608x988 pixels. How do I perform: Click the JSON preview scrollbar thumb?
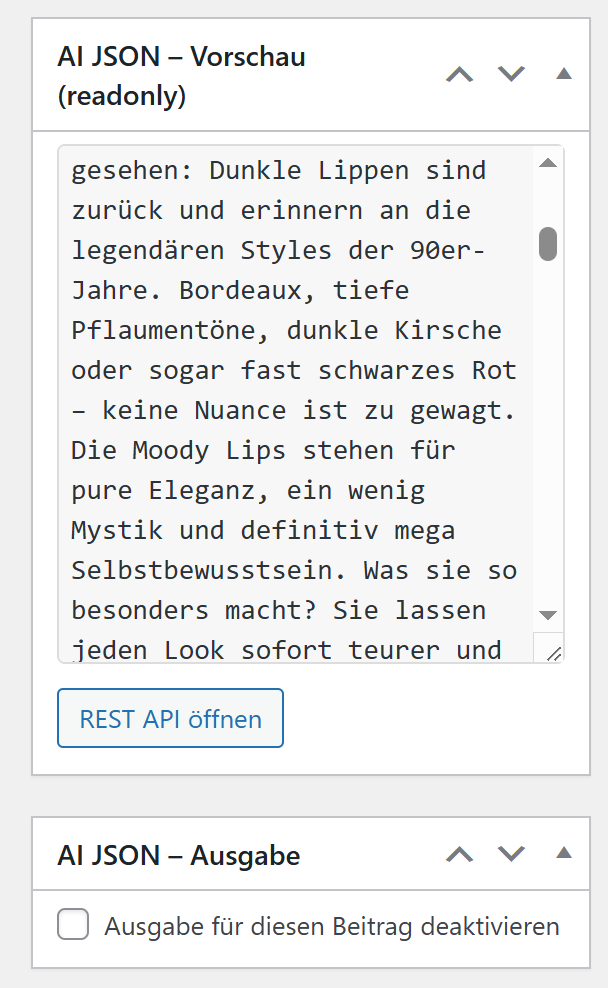[548, 244]
